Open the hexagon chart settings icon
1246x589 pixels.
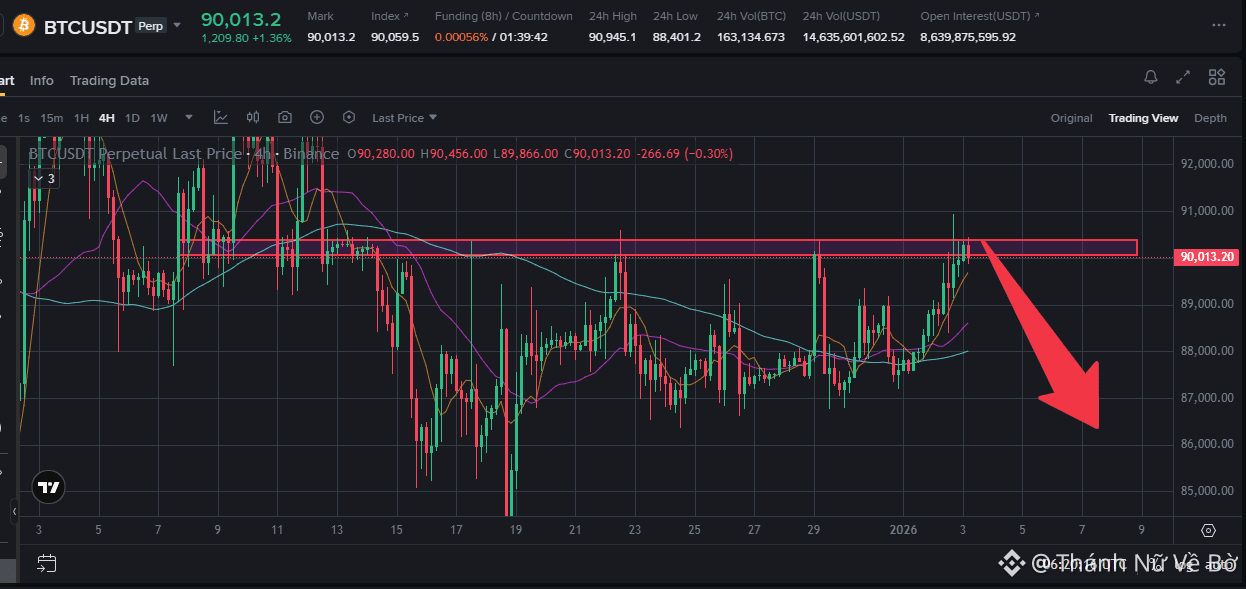point(349,117)
